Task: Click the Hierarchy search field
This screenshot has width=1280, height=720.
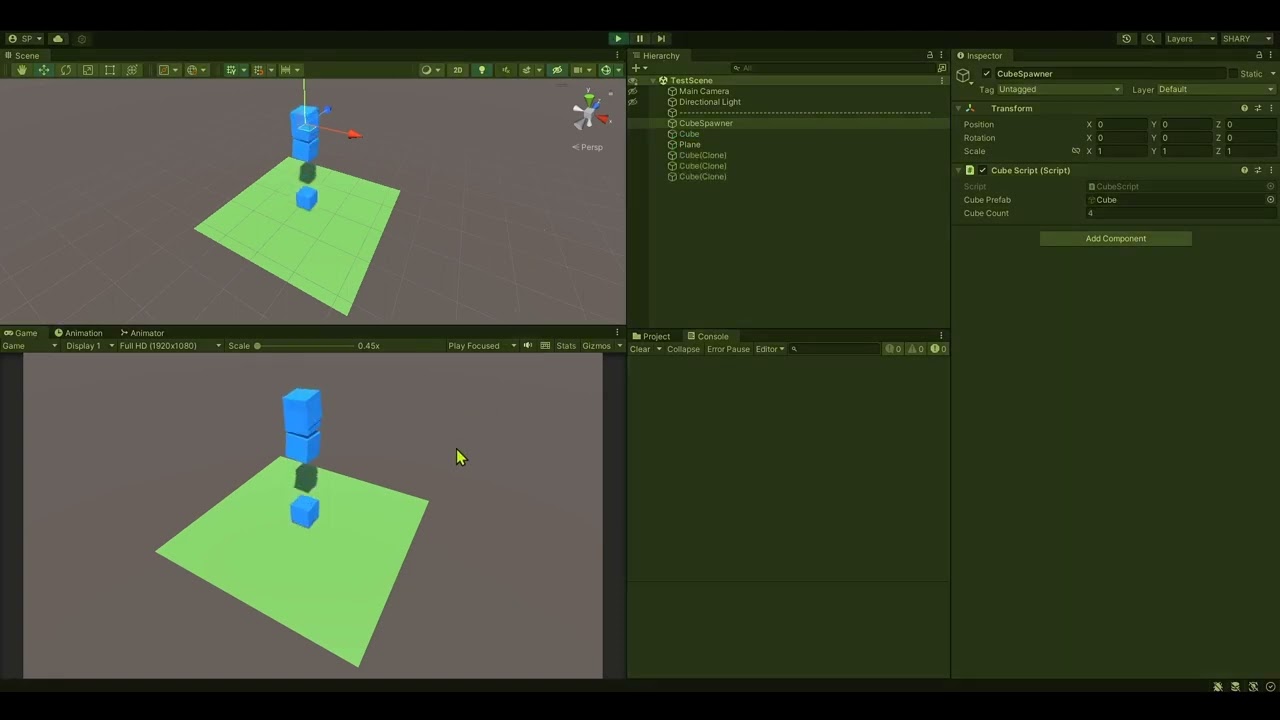Action: [832, 68]
